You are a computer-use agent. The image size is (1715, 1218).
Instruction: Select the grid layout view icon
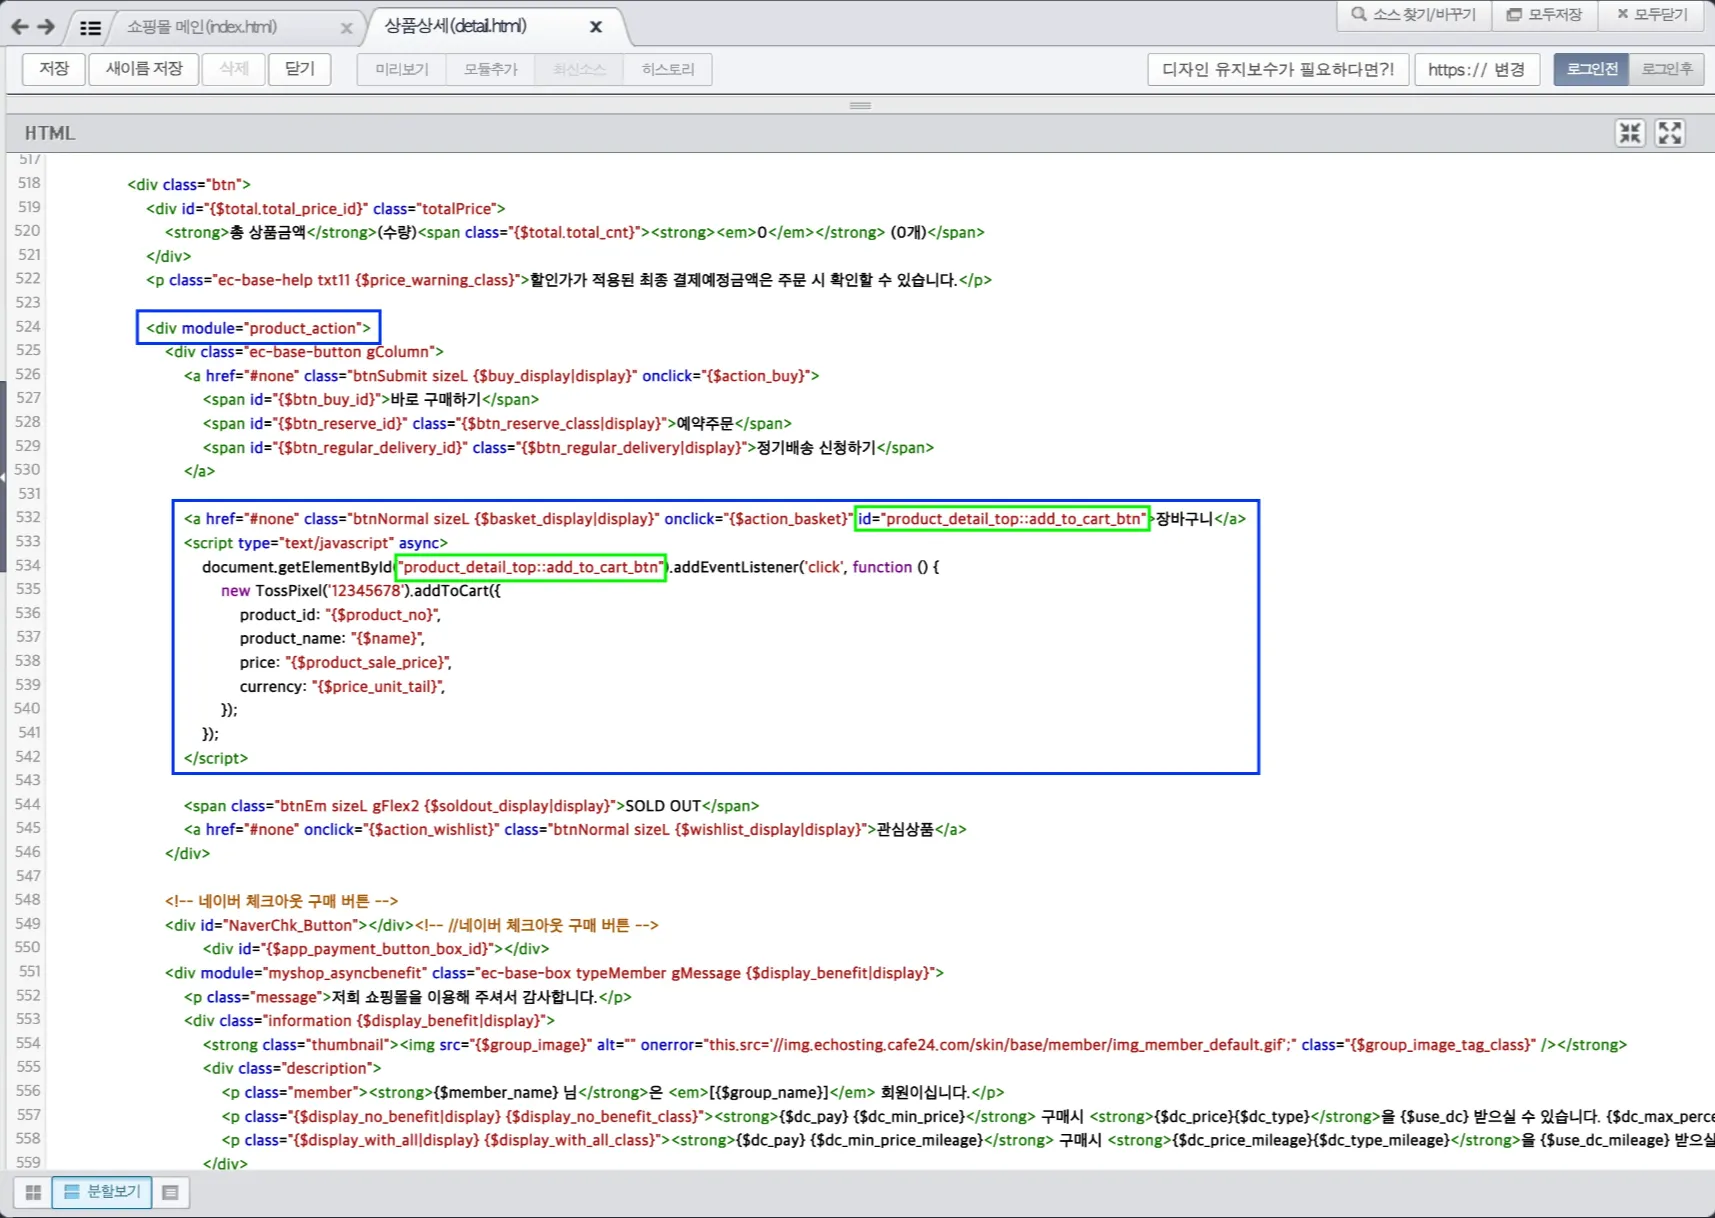[33, 1192]
